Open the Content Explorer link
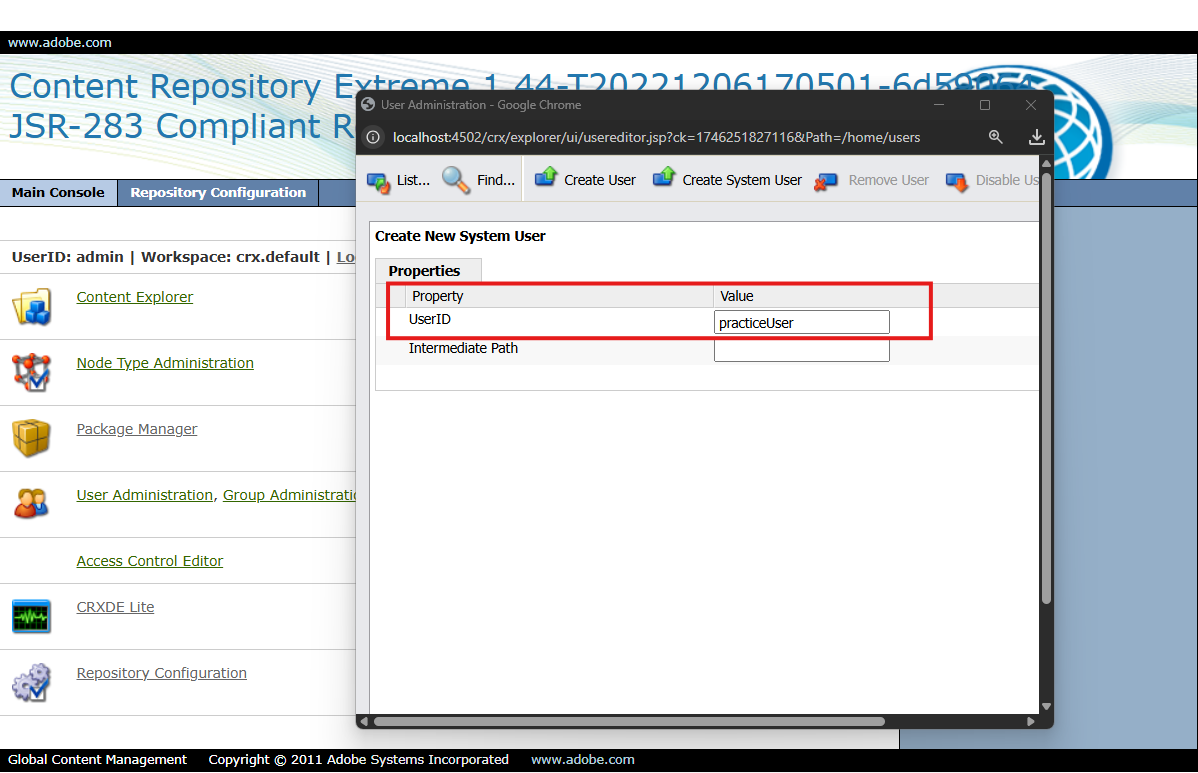 click(134, 297)
